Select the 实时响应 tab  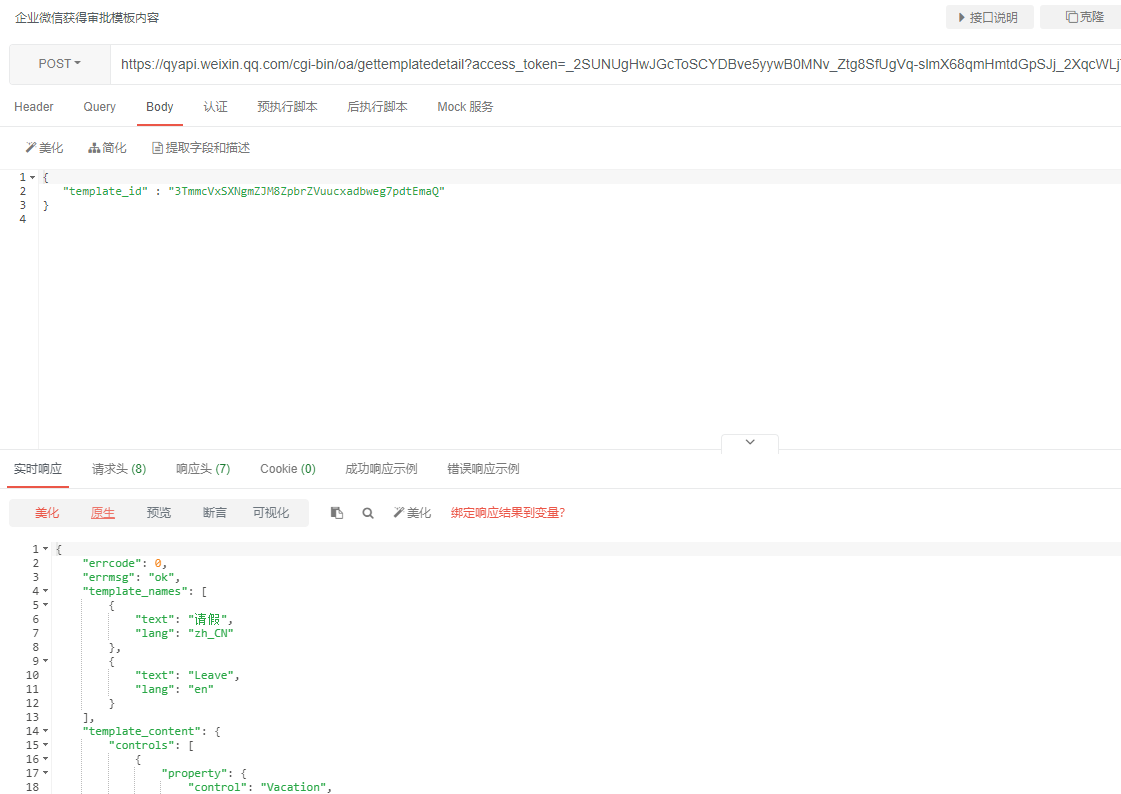point(38,469)
